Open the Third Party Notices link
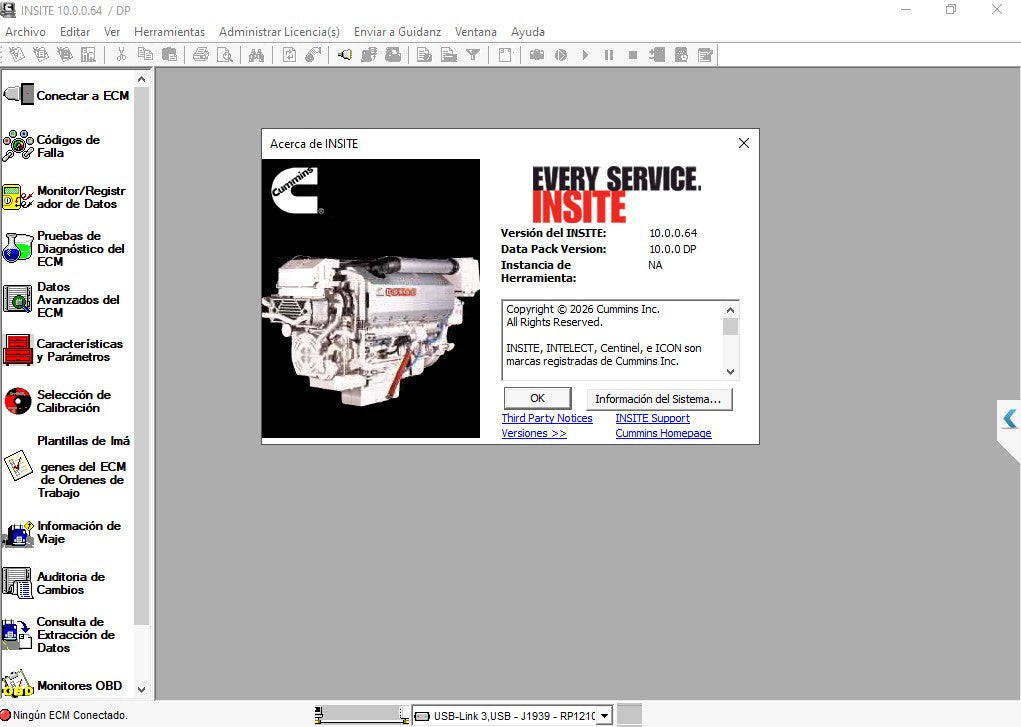1021x727 pixels. point(547,418)
